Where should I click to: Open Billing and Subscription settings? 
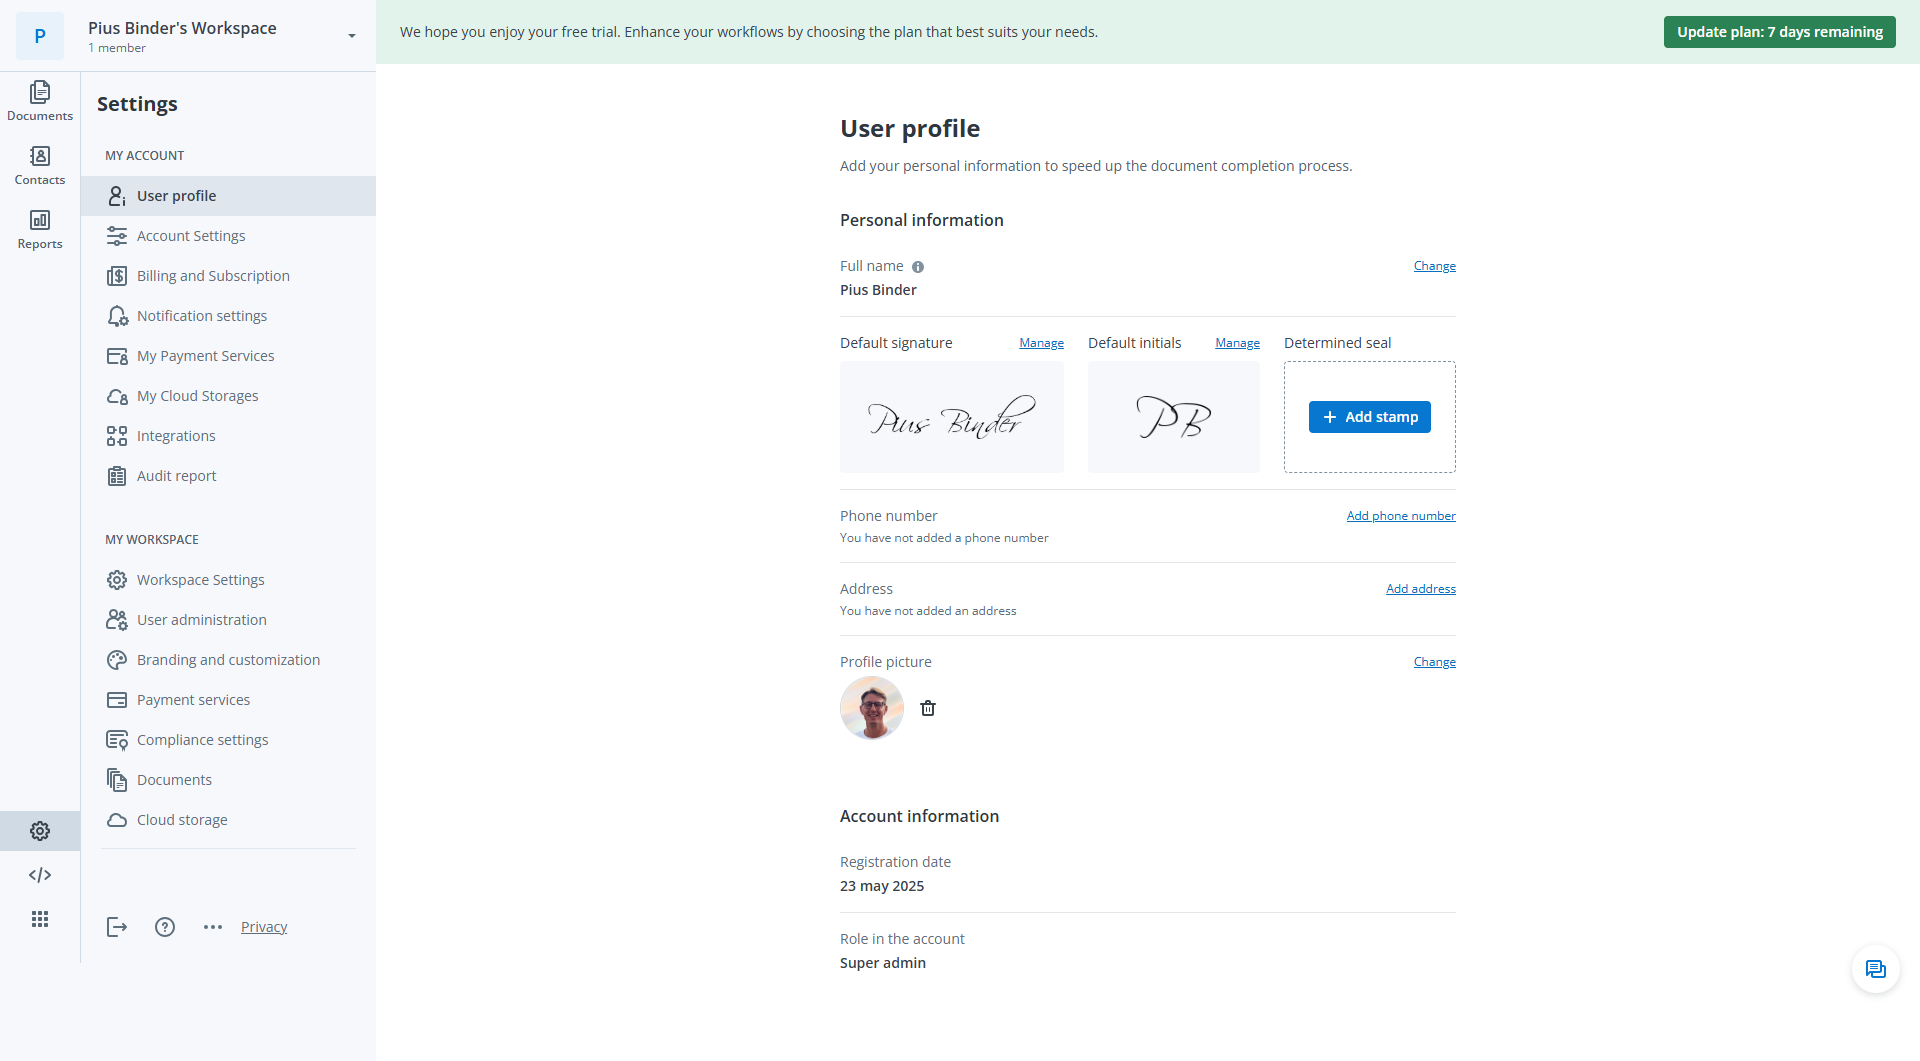213,276
